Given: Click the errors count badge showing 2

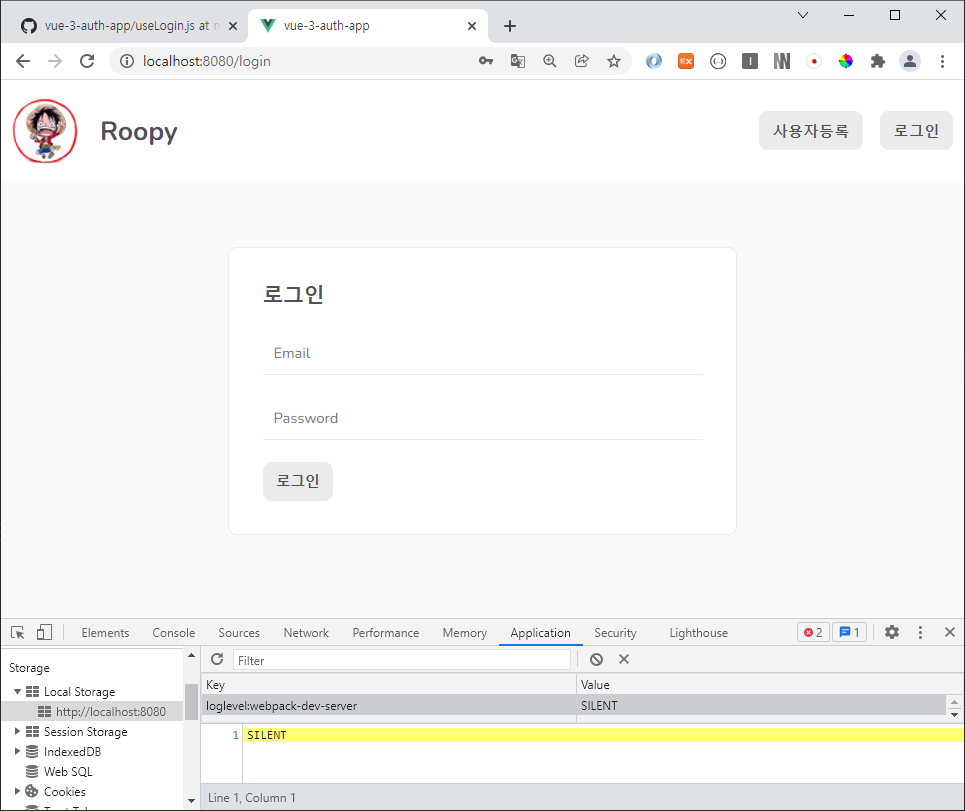Looking at the screenshot, I should click(x=813, y=632).
